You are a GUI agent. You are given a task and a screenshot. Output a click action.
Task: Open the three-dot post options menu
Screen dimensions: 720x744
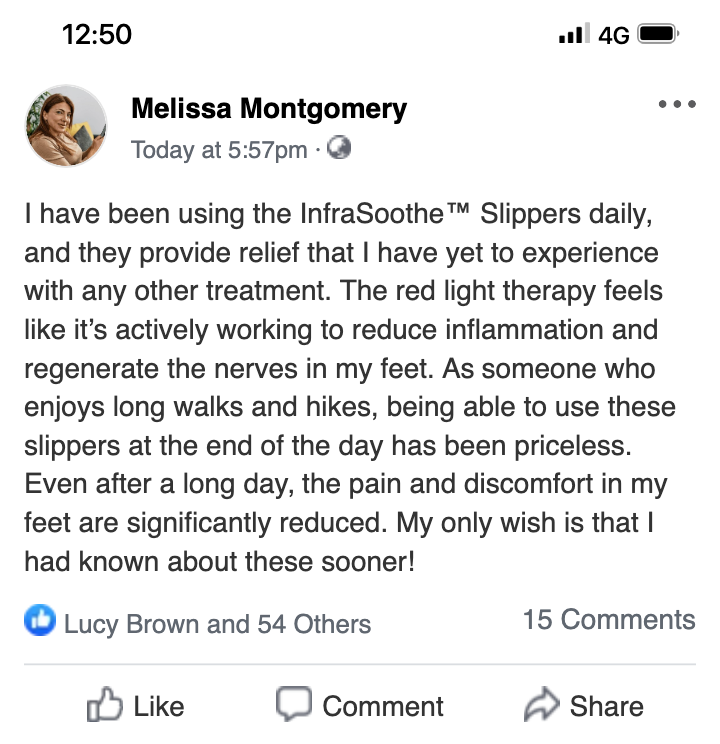(677, 104)
